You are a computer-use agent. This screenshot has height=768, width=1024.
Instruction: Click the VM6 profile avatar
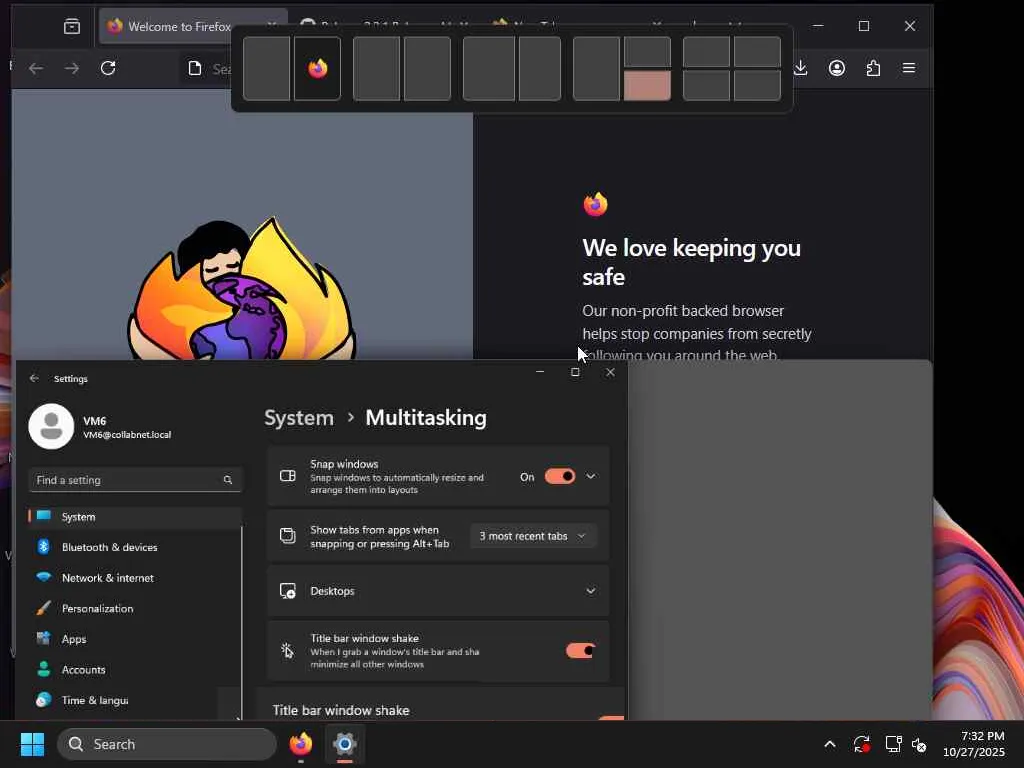pyautogui.click(x=52, y=426)
